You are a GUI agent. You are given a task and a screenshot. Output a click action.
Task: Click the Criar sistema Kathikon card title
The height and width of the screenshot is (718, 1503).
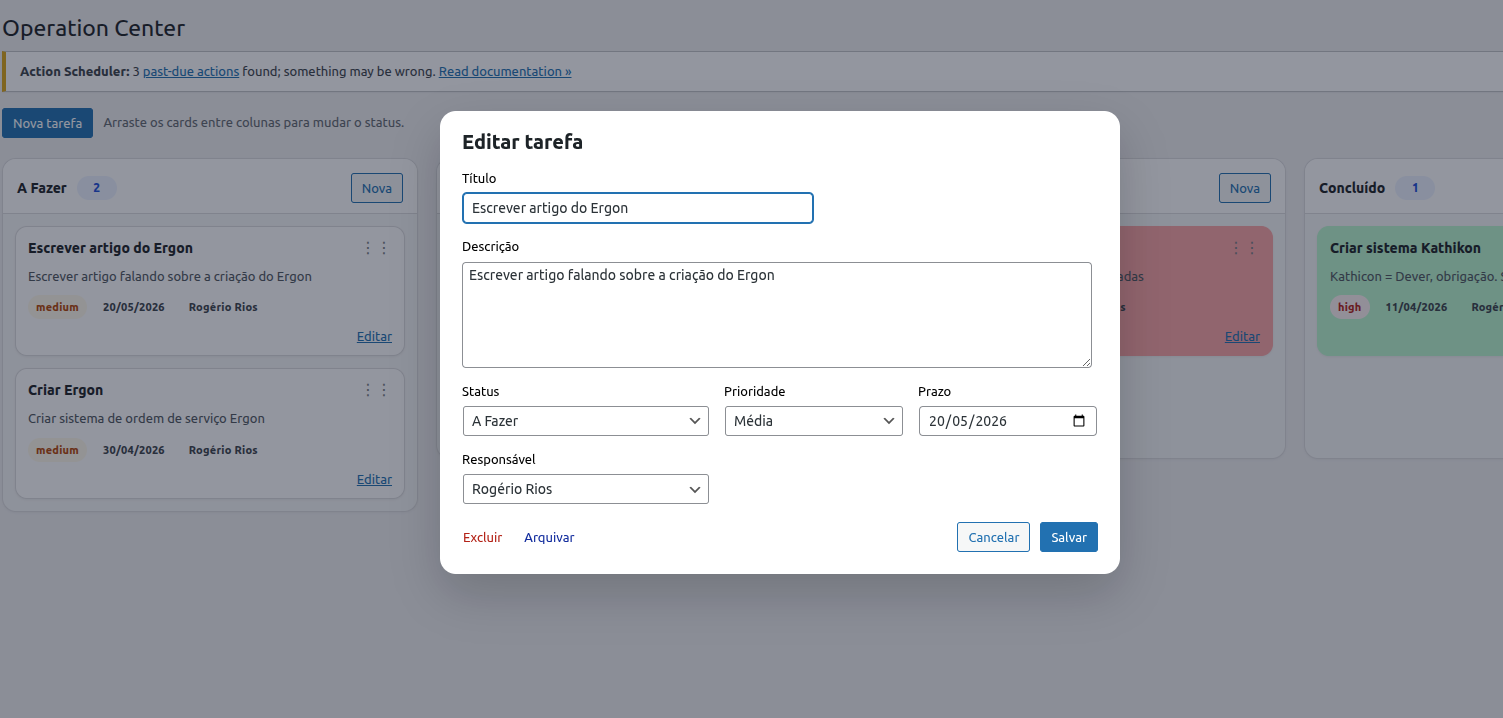pyautogui.click(x=1405, y=247)
